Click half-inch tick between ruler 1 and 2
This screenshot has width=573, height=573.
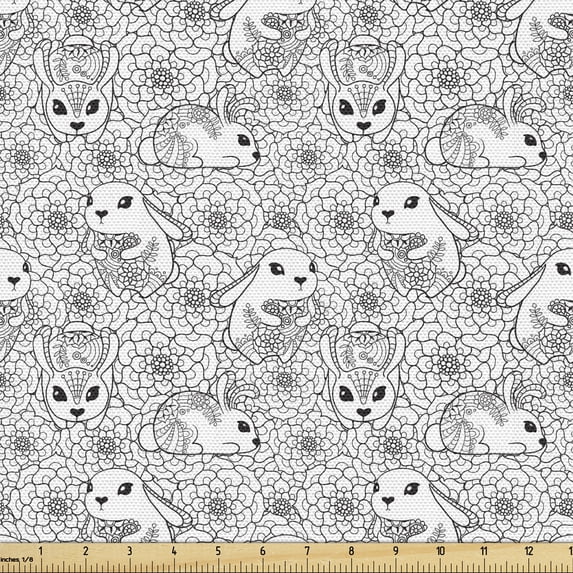64,566
